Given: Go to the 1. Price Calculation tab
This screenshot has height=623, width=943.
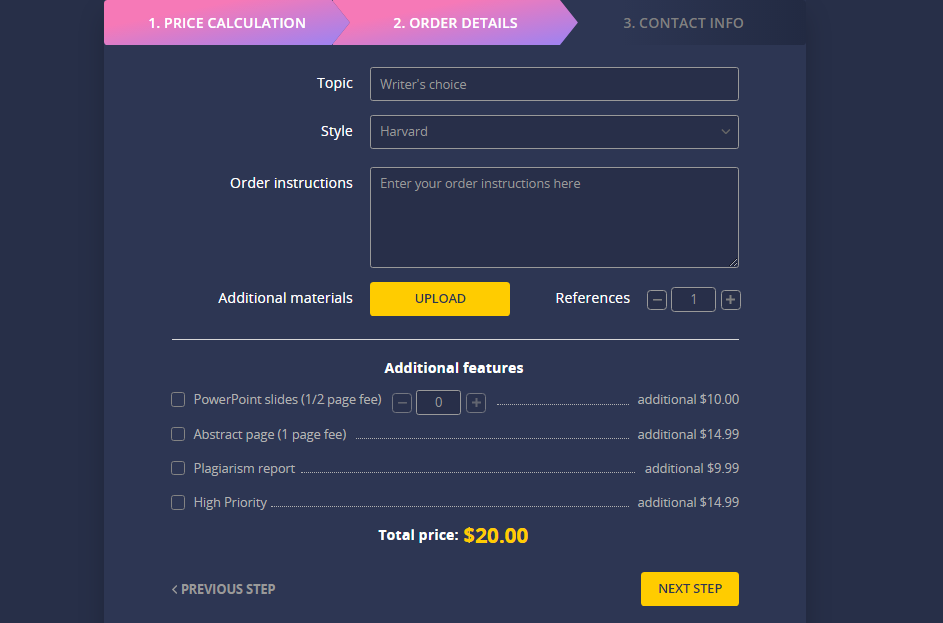Looking at the screenshot, I should (227, 23).
